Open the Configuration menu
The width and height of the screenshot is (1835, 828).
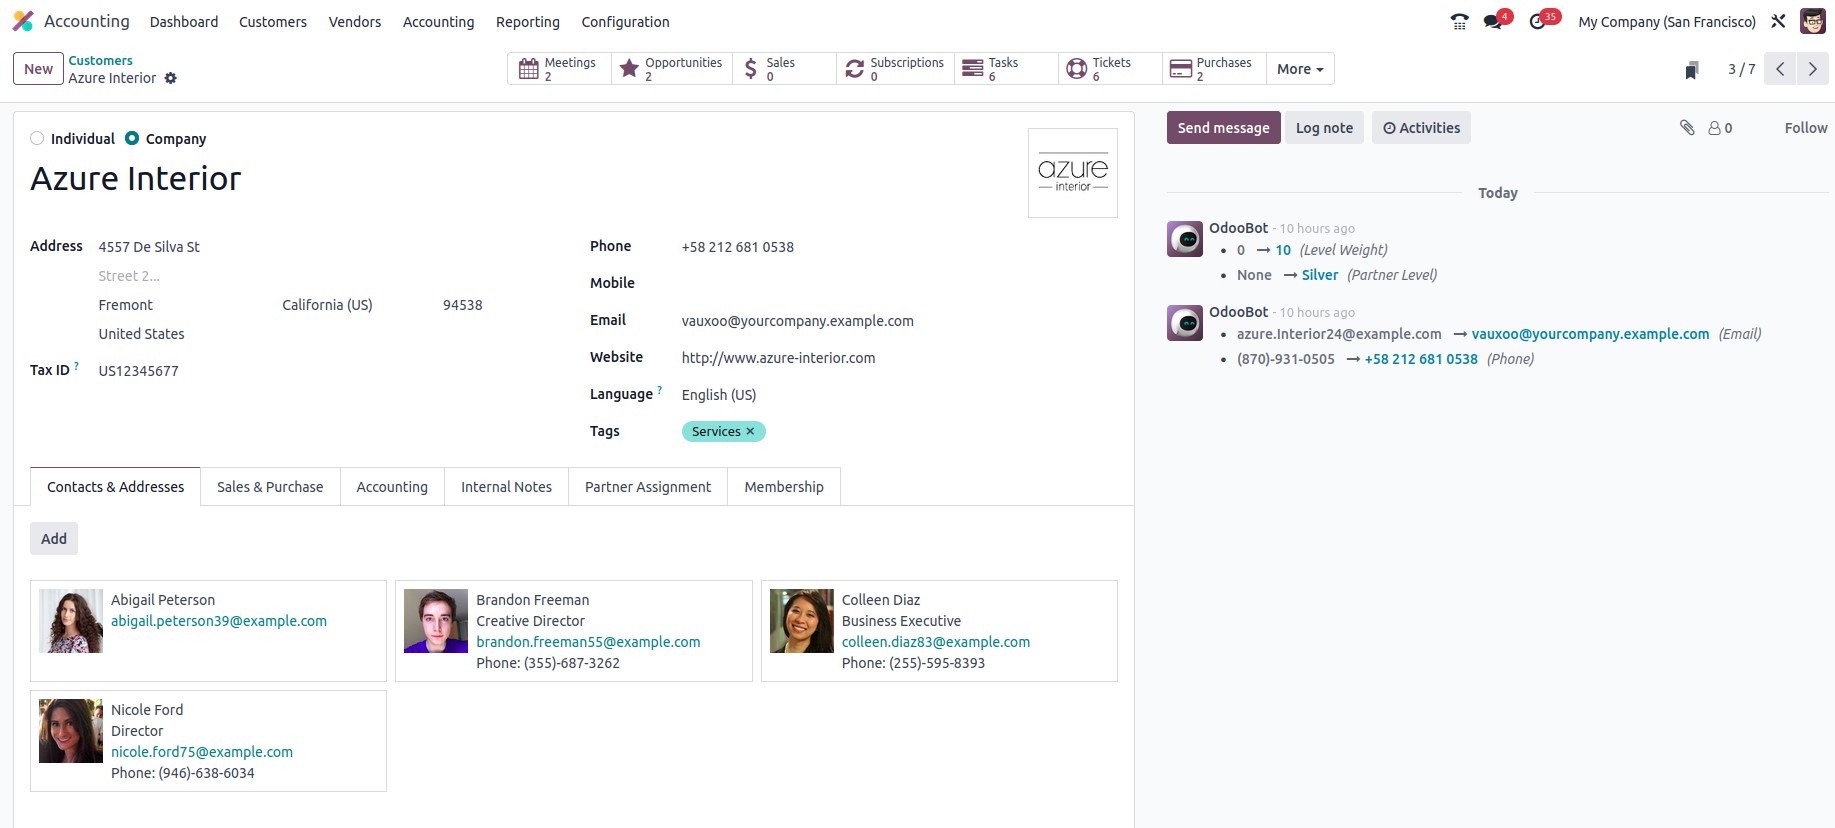click(626, 22)
